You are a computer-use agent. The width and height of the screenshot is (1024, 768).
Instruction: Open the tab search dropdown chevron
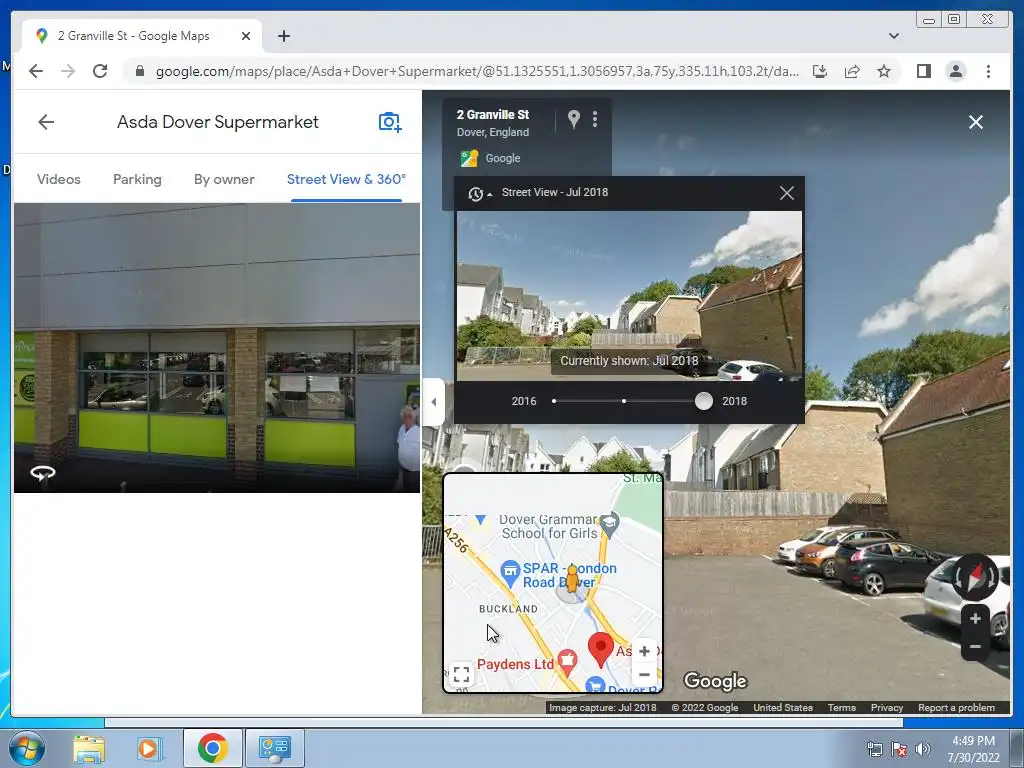pyautogui.click(x=893, y=36)
